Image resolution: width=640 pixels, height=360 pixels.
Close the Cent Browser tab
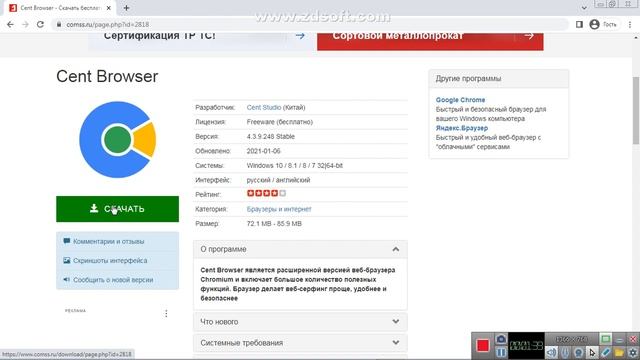tap(109, 8)
